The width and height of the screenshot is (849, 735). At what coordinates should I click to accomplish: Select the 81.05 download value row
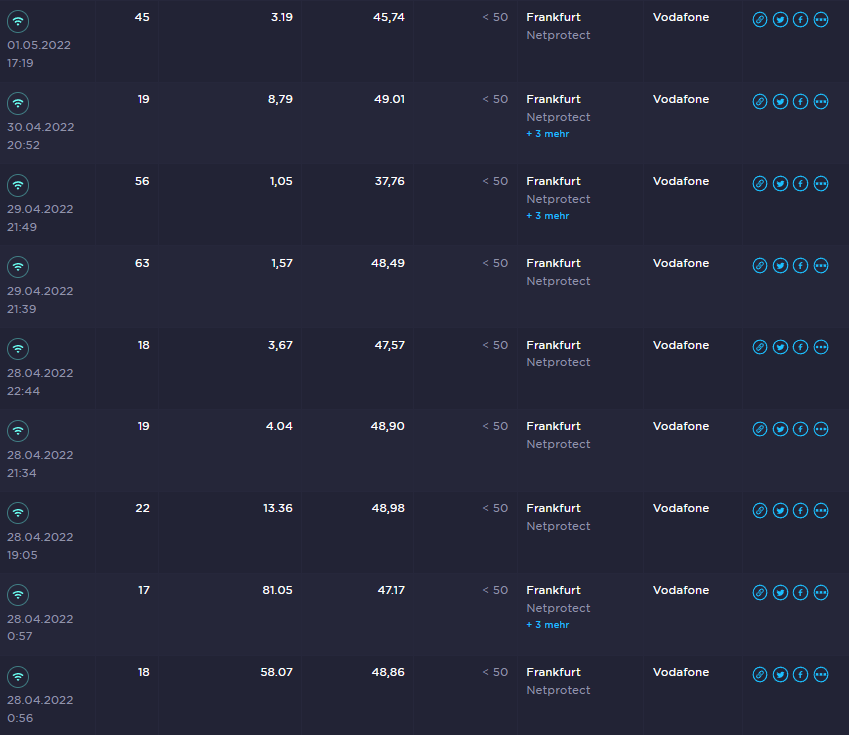277,590
